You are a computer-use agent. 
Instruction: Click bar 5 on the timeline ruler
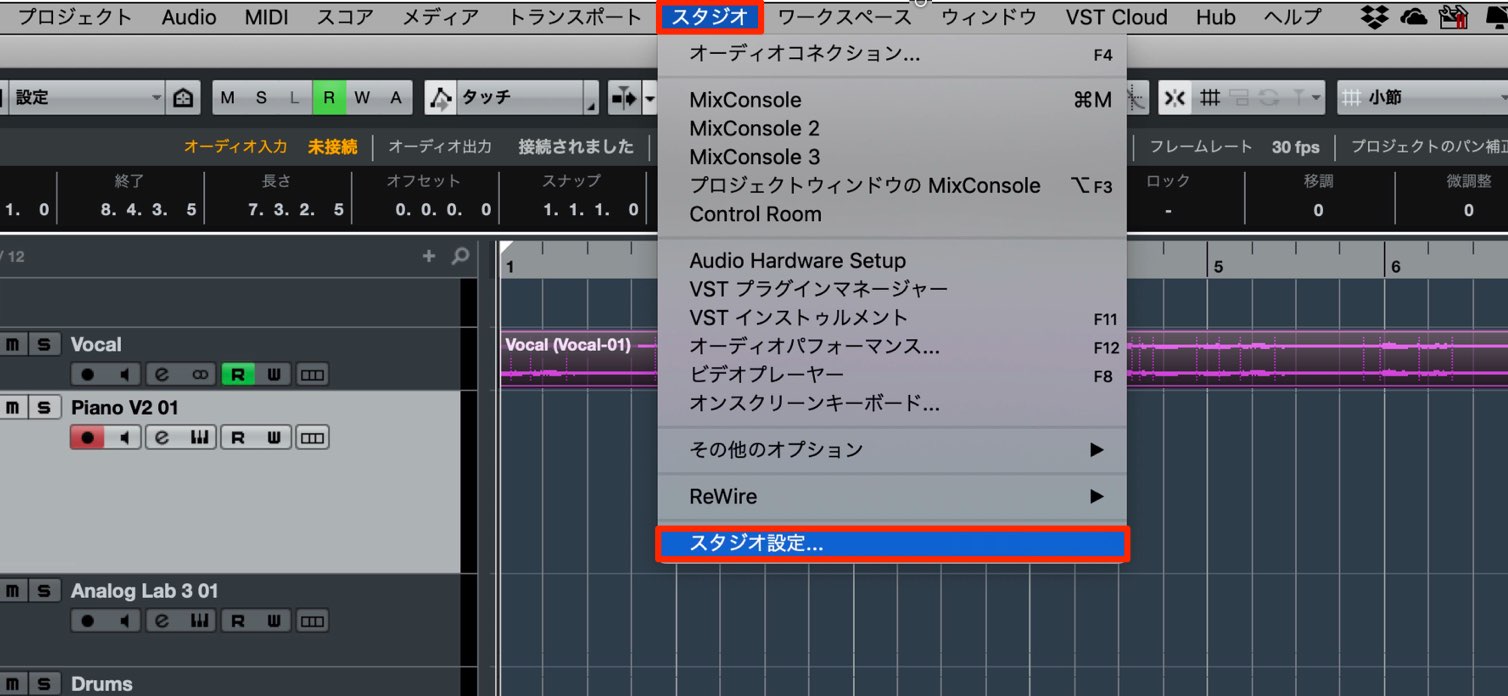click(1218, 266)
